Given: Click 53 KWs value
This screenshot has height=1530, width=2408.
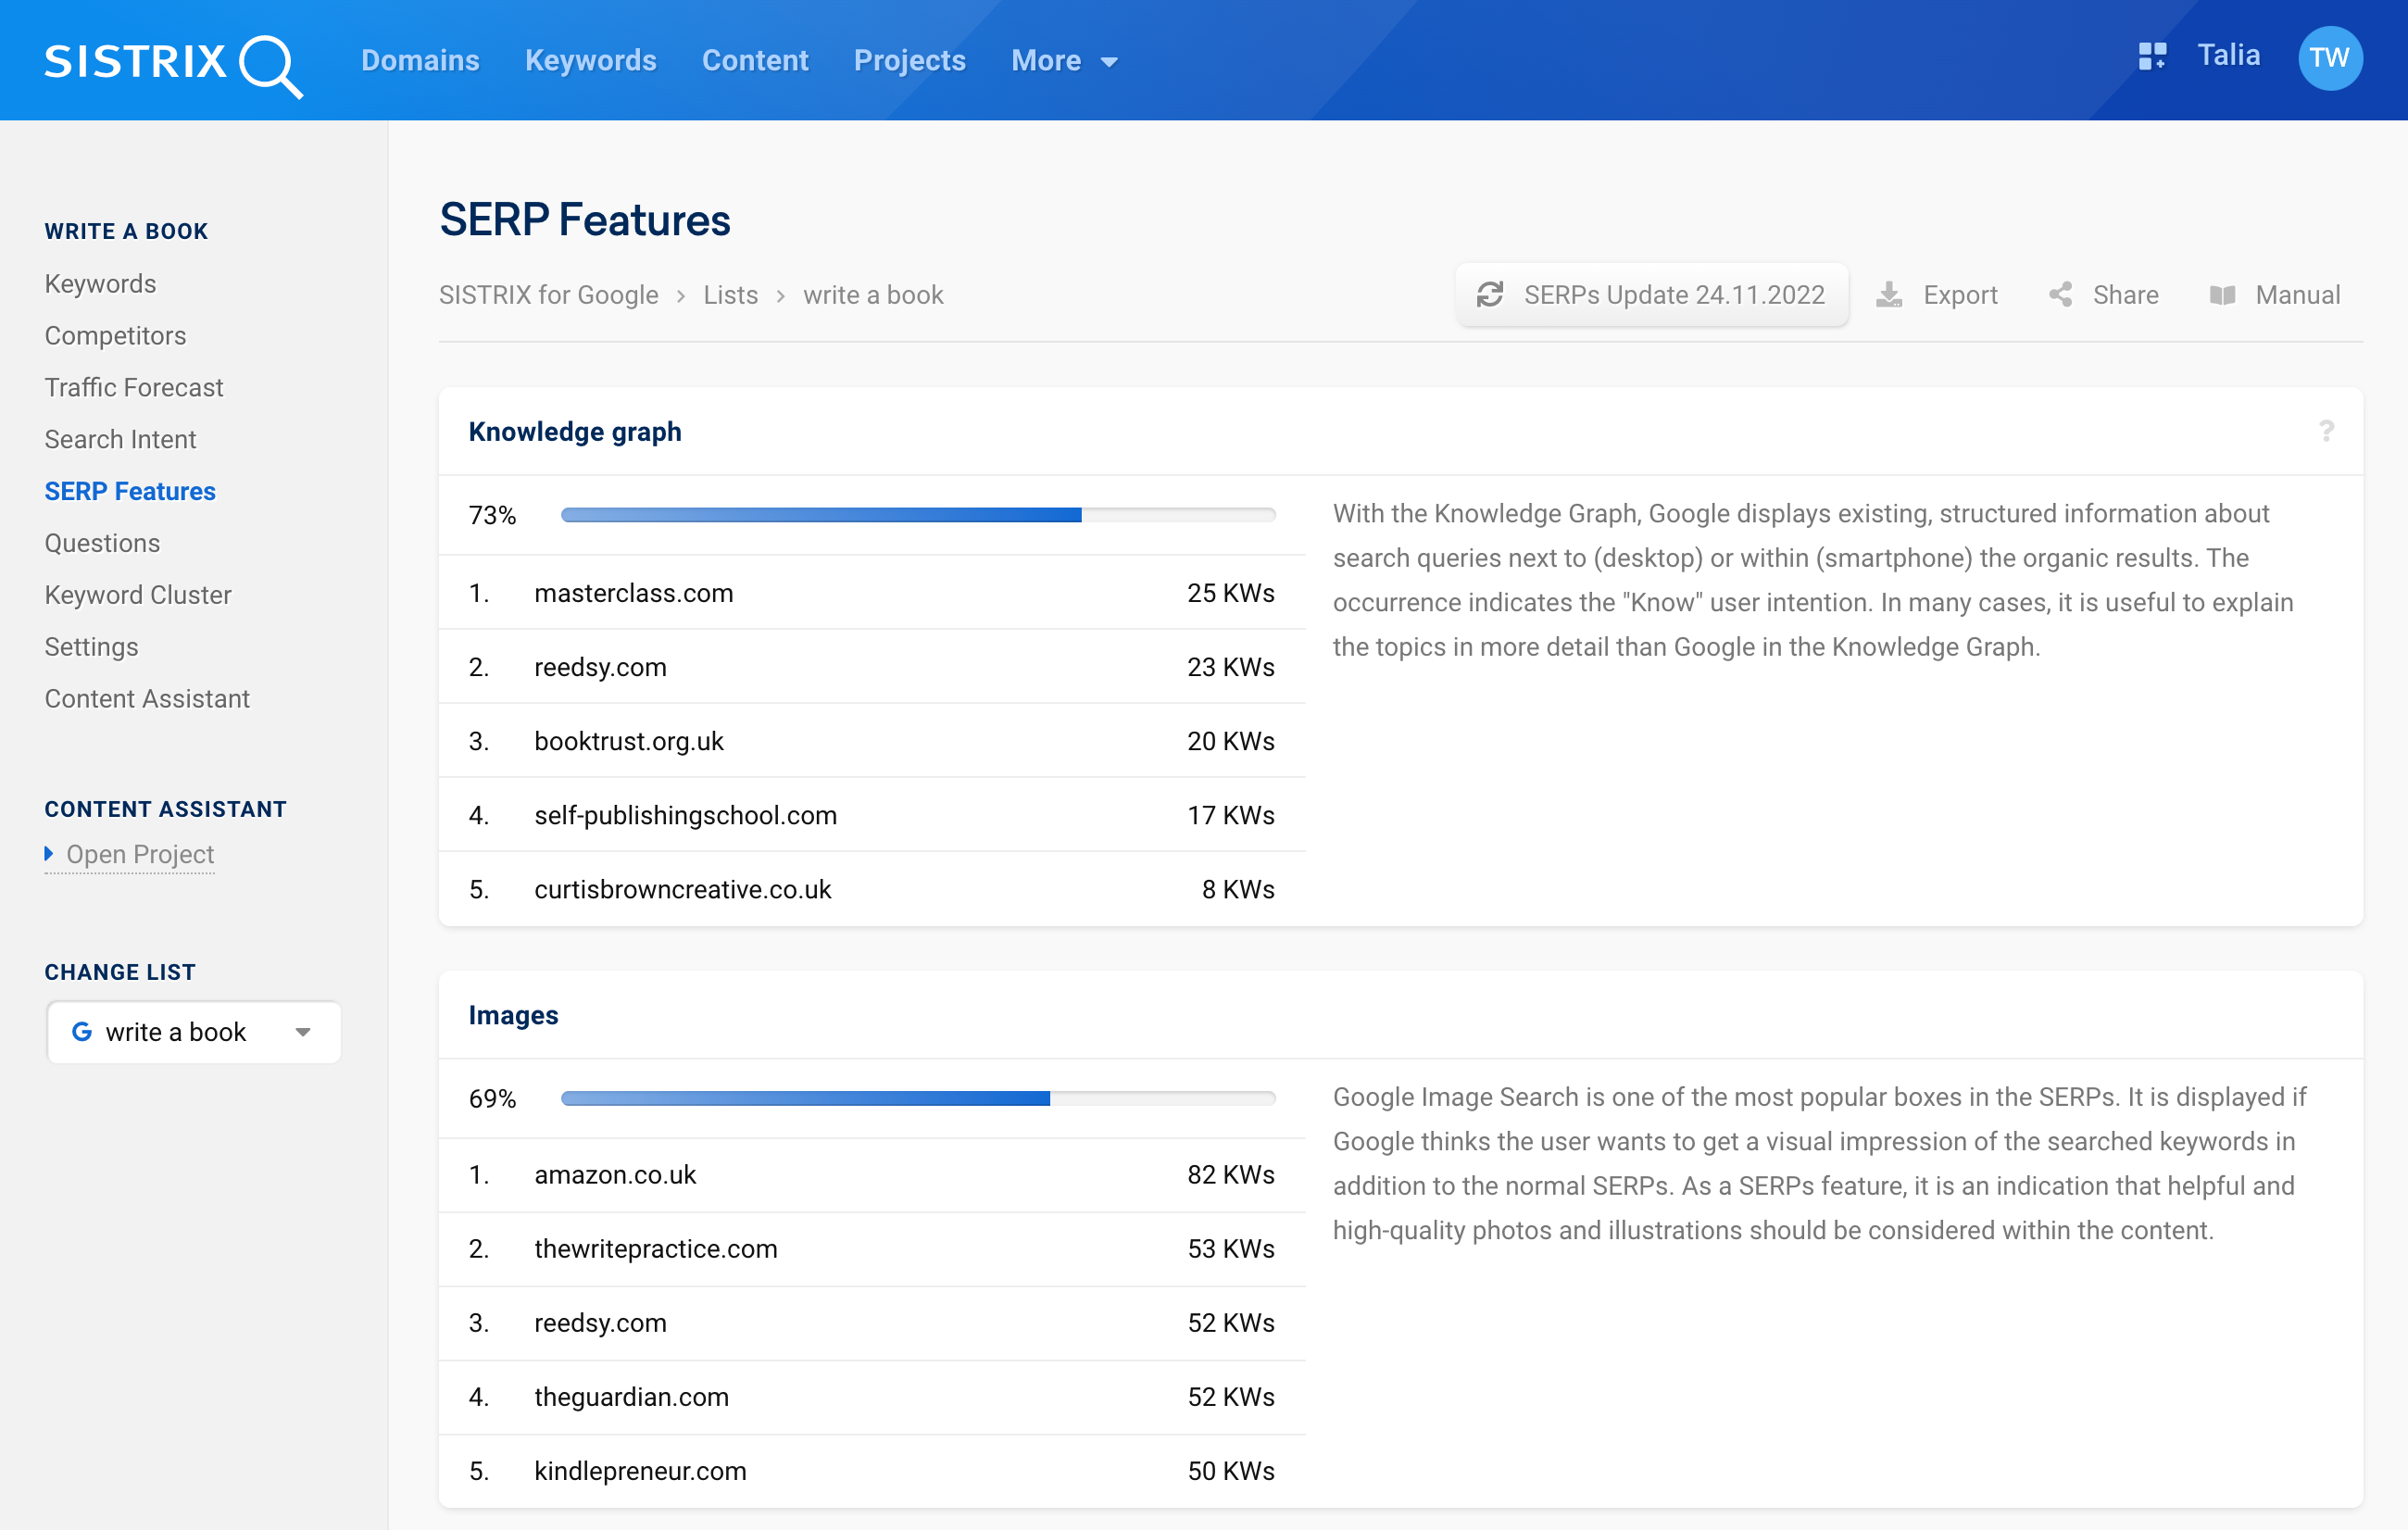Looking at the screenshot, I should pyautogui.click(x=1231, y=1249).
